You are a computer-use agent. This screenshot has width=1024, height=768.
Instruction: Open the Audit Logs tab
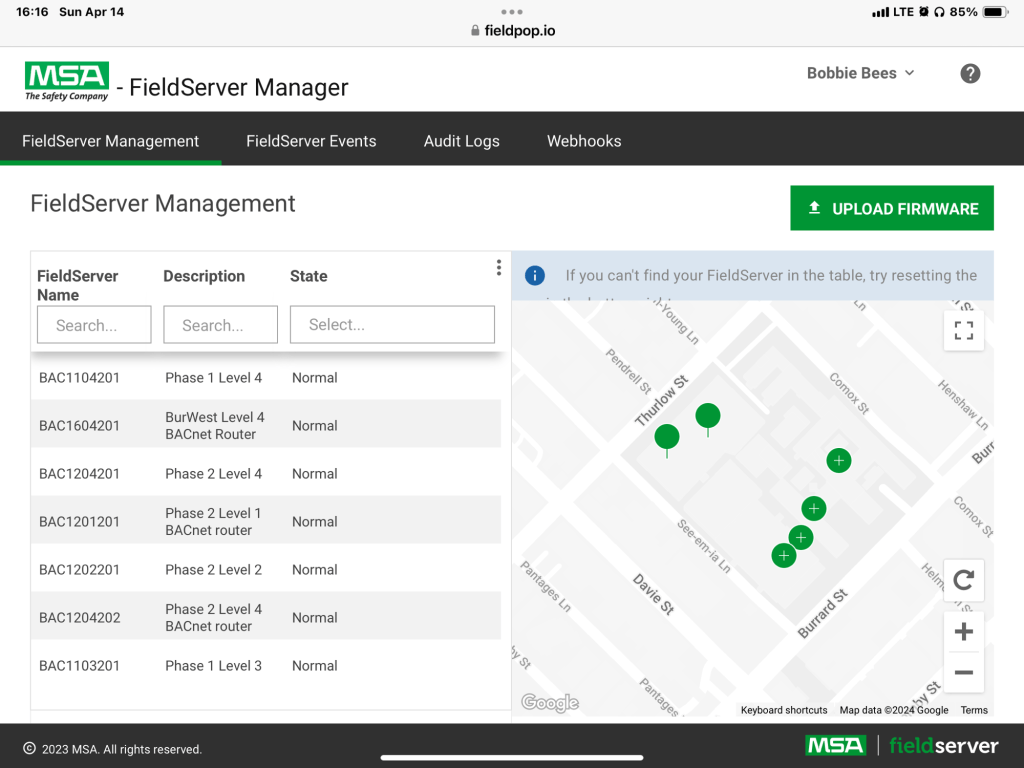click(461, 141)
